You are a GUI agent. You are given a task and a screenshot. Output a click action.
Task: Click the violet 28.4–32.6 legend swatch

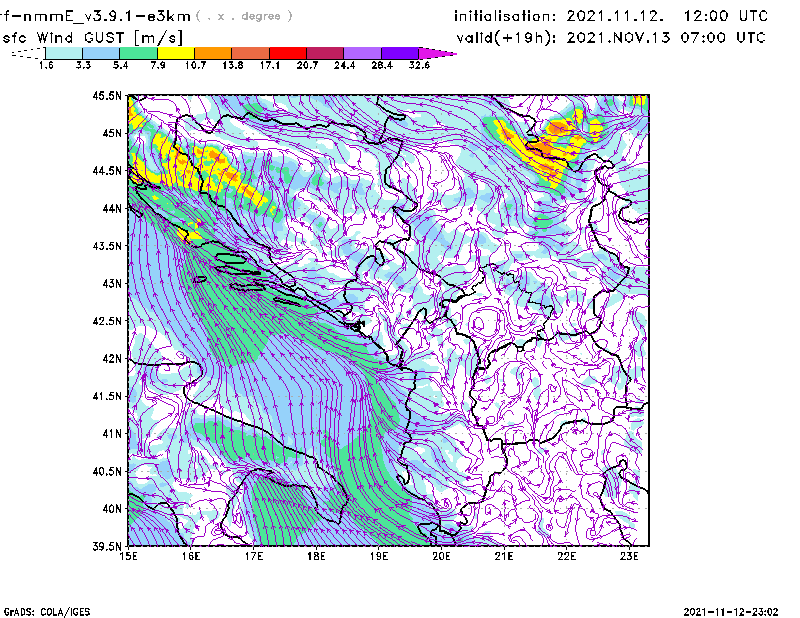pos(400,53)
